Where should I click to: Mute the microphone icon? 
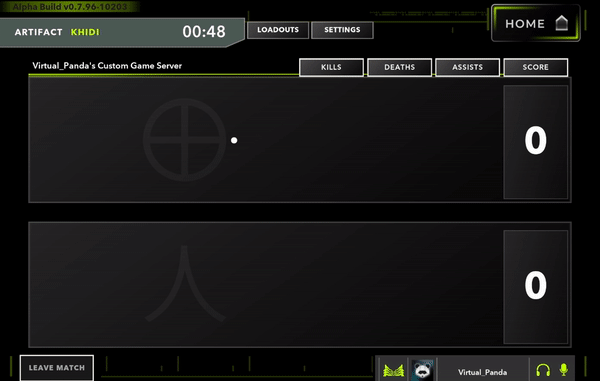(x=564, y=370)
